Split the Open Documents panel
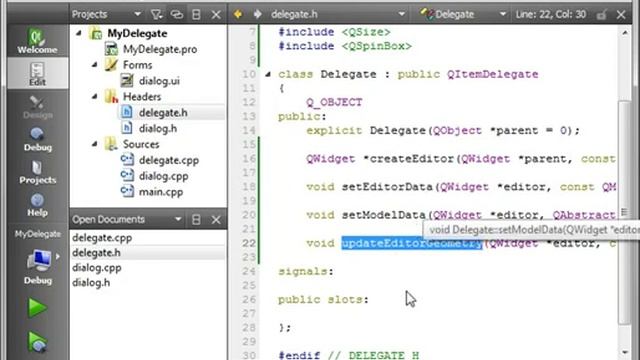Screen dimensions: 640x360 [x=196, y=220]
